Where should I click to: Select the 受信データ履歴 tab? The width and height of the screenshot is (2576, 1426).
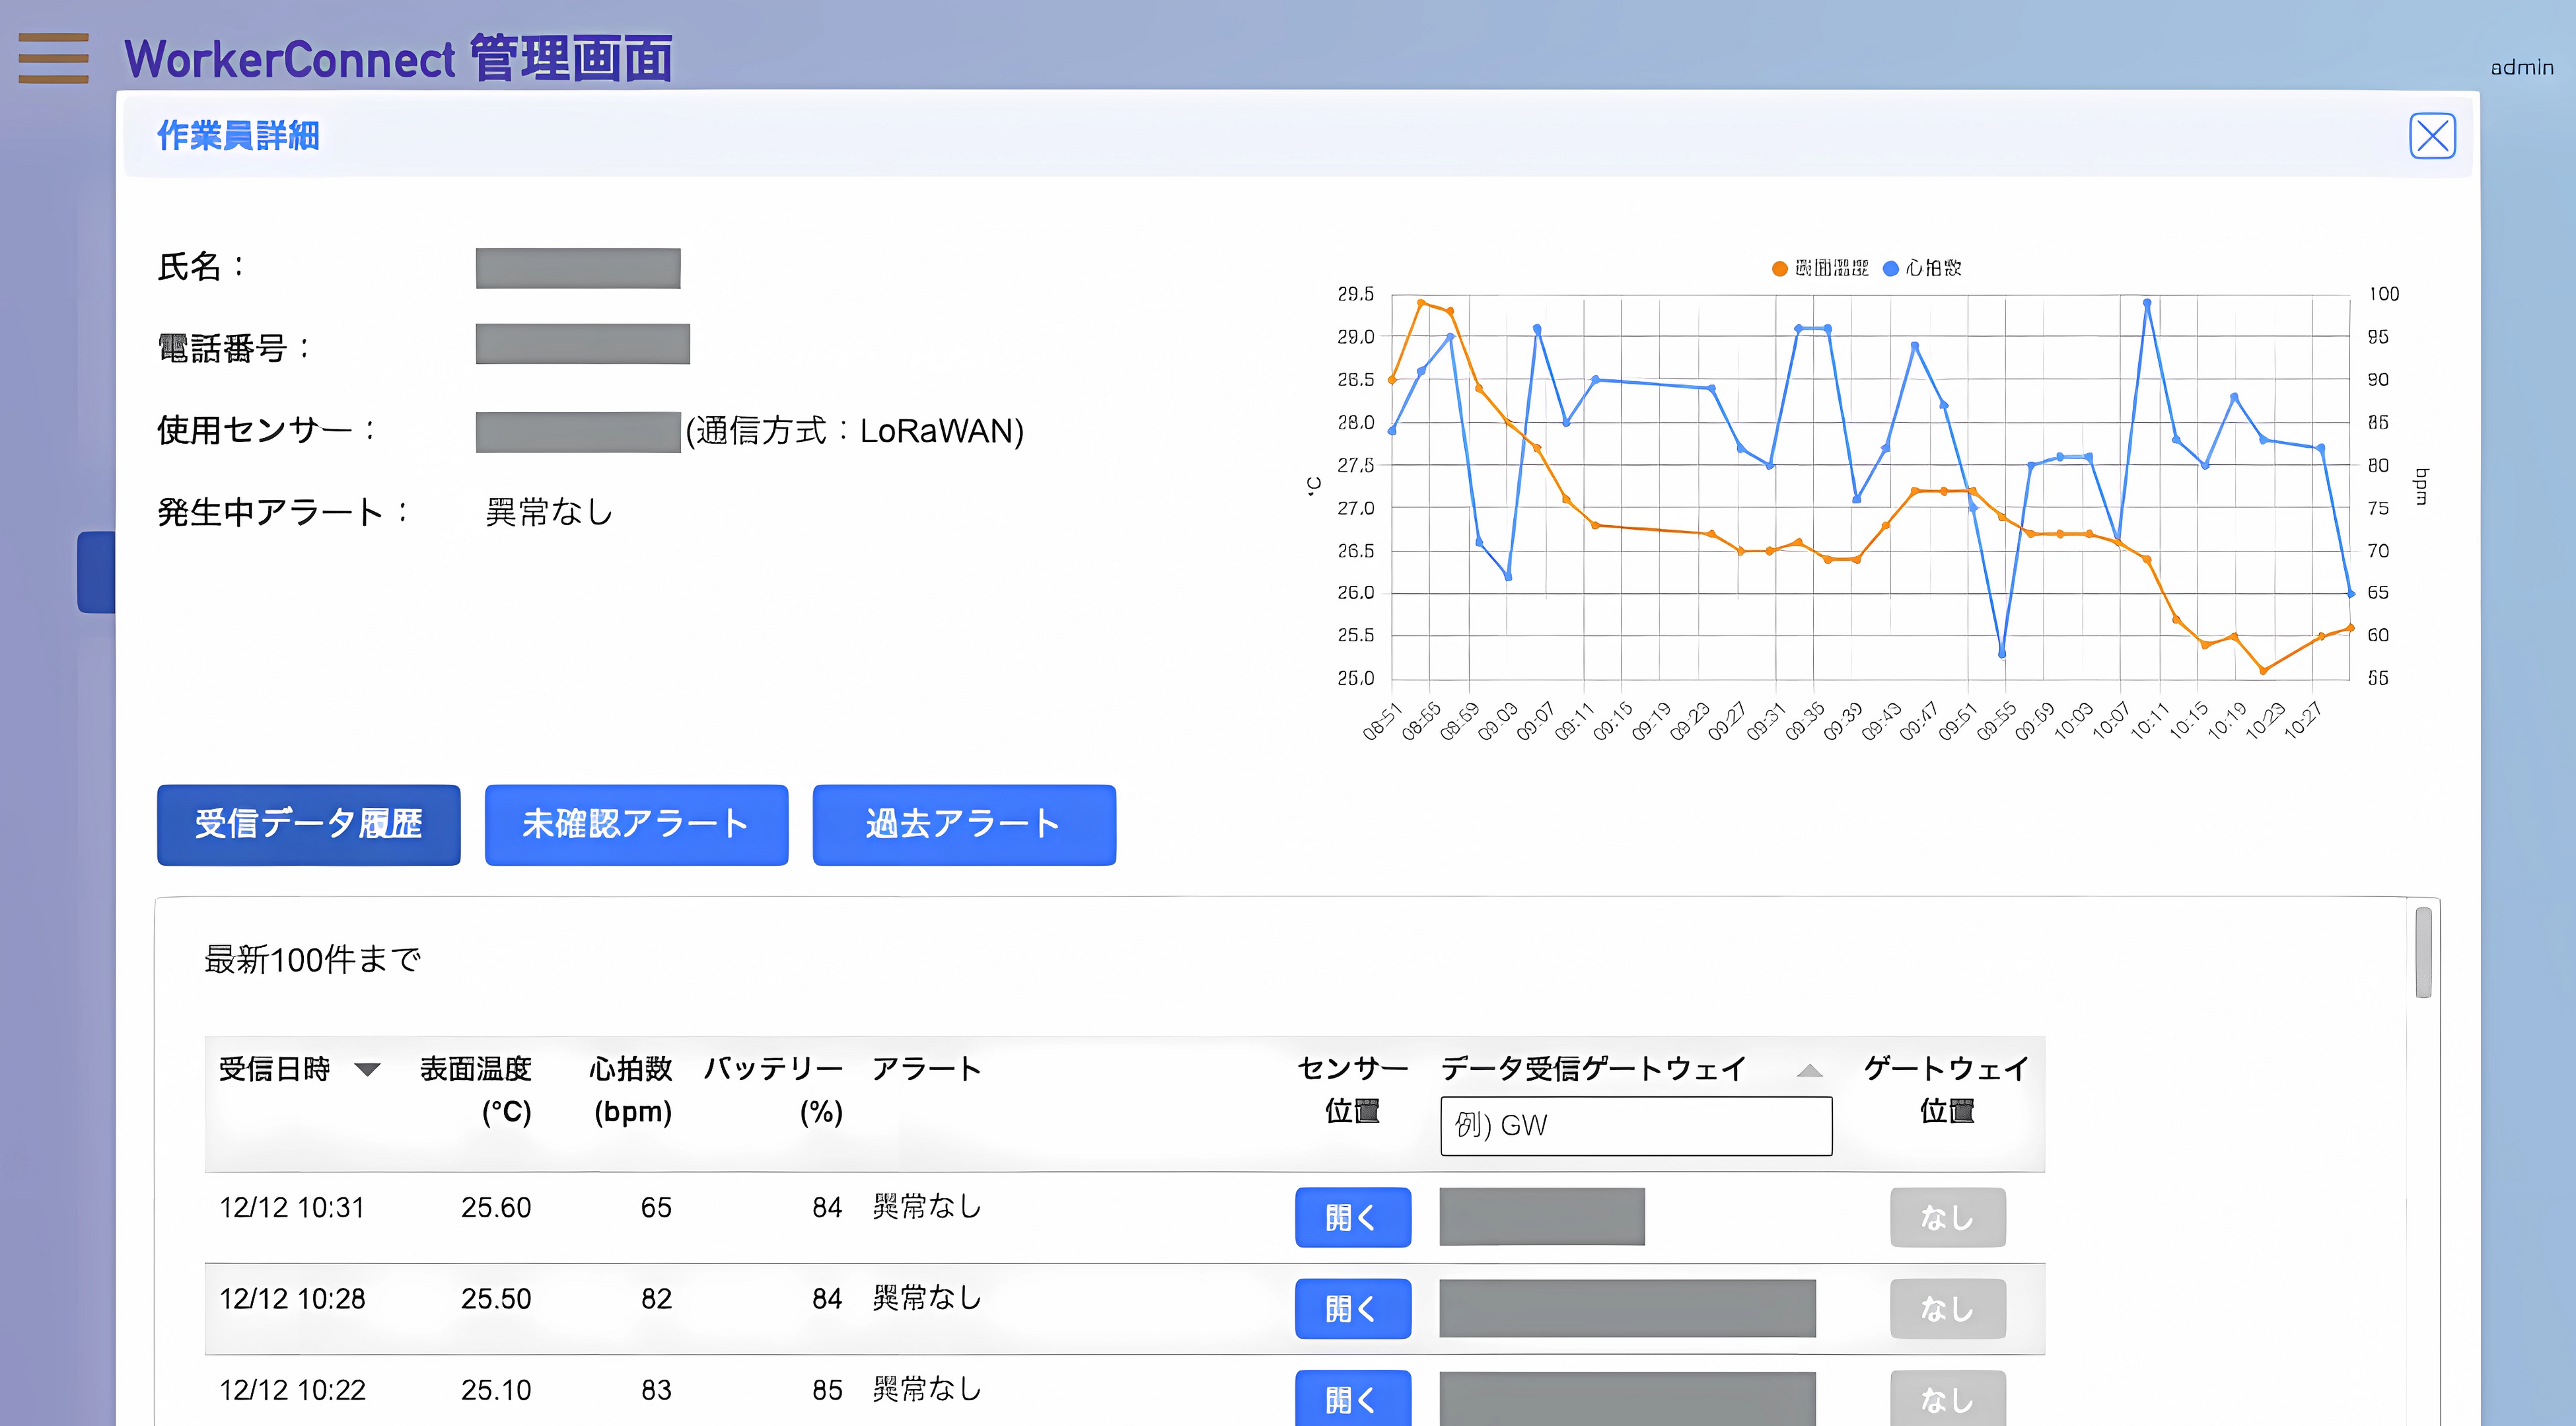[308, 824]
